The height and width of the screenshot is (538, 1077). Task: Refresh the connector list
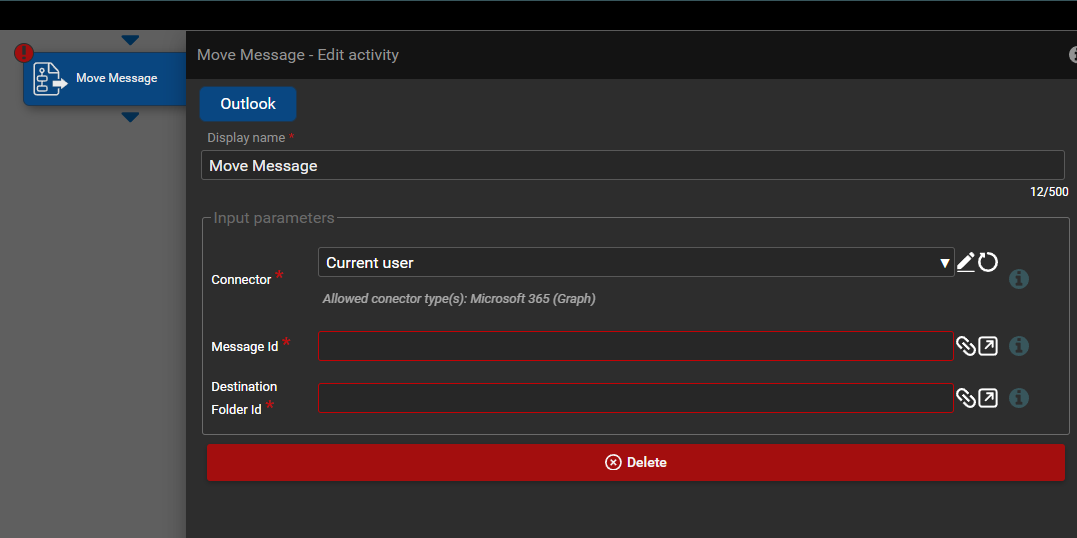click(x=988, y=262)
